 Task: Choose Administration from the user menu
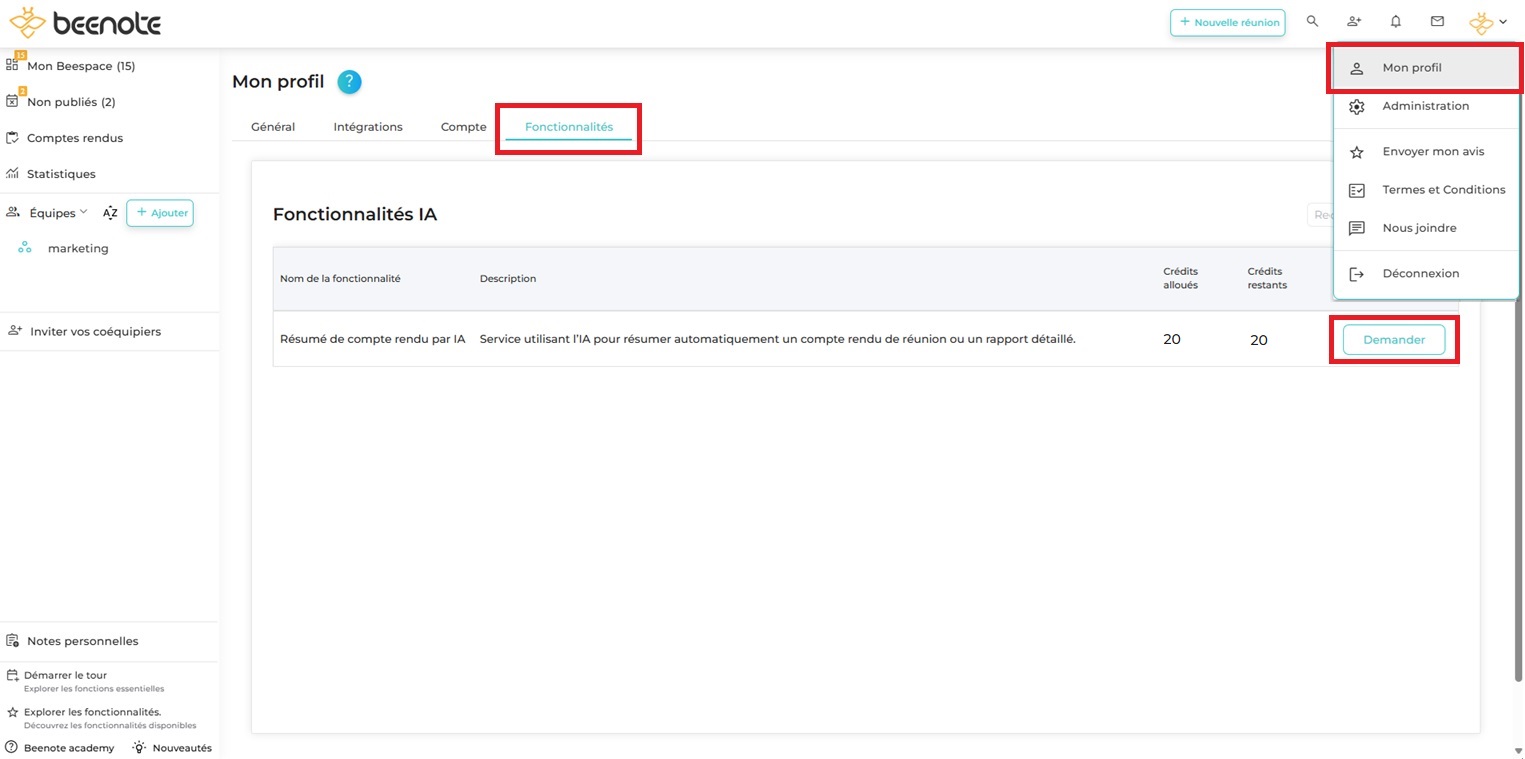pyautogui.click(x=1425, y=106)
